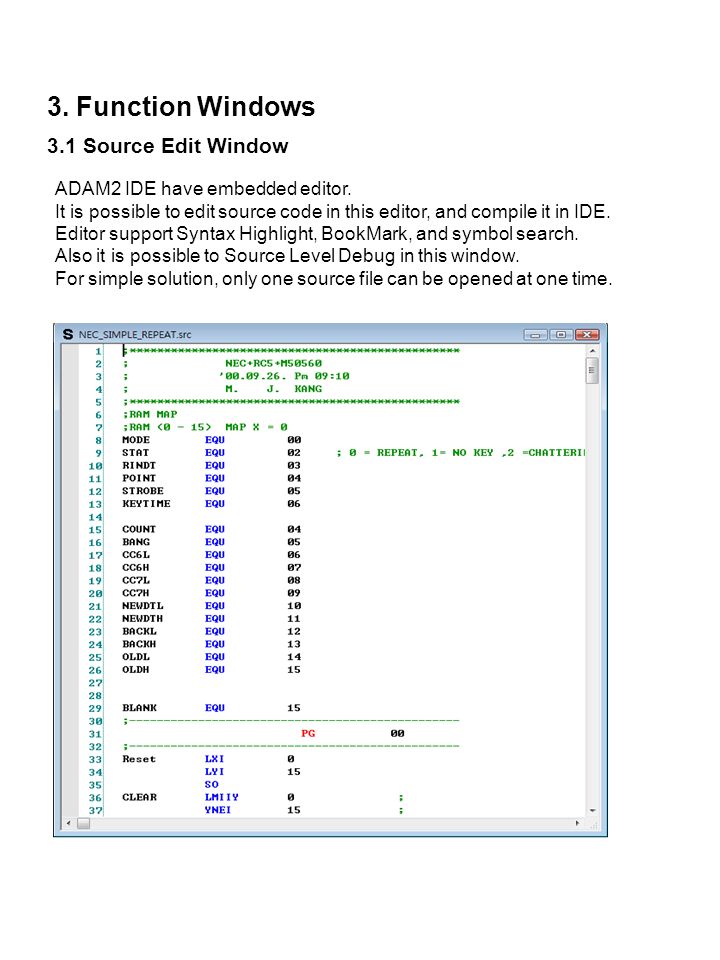Click line number 14 in the gutter
This screenshot has width=720, height=960.
pos(95,517)
